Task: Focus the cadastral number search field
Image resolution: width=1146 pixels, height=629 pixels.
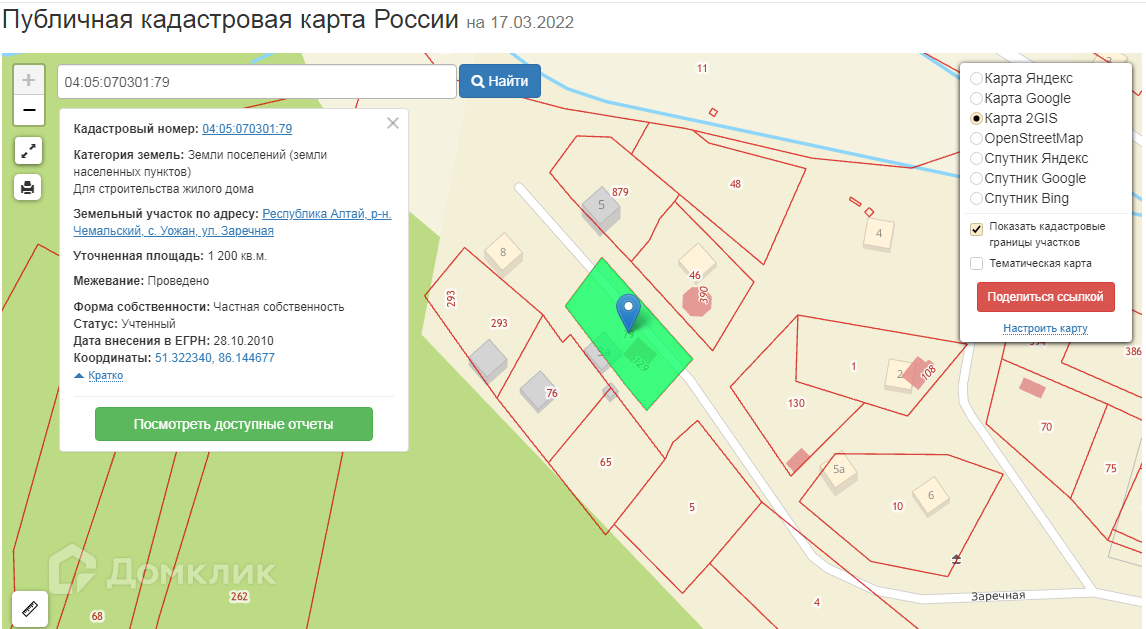Action: (x=257, y=82)
